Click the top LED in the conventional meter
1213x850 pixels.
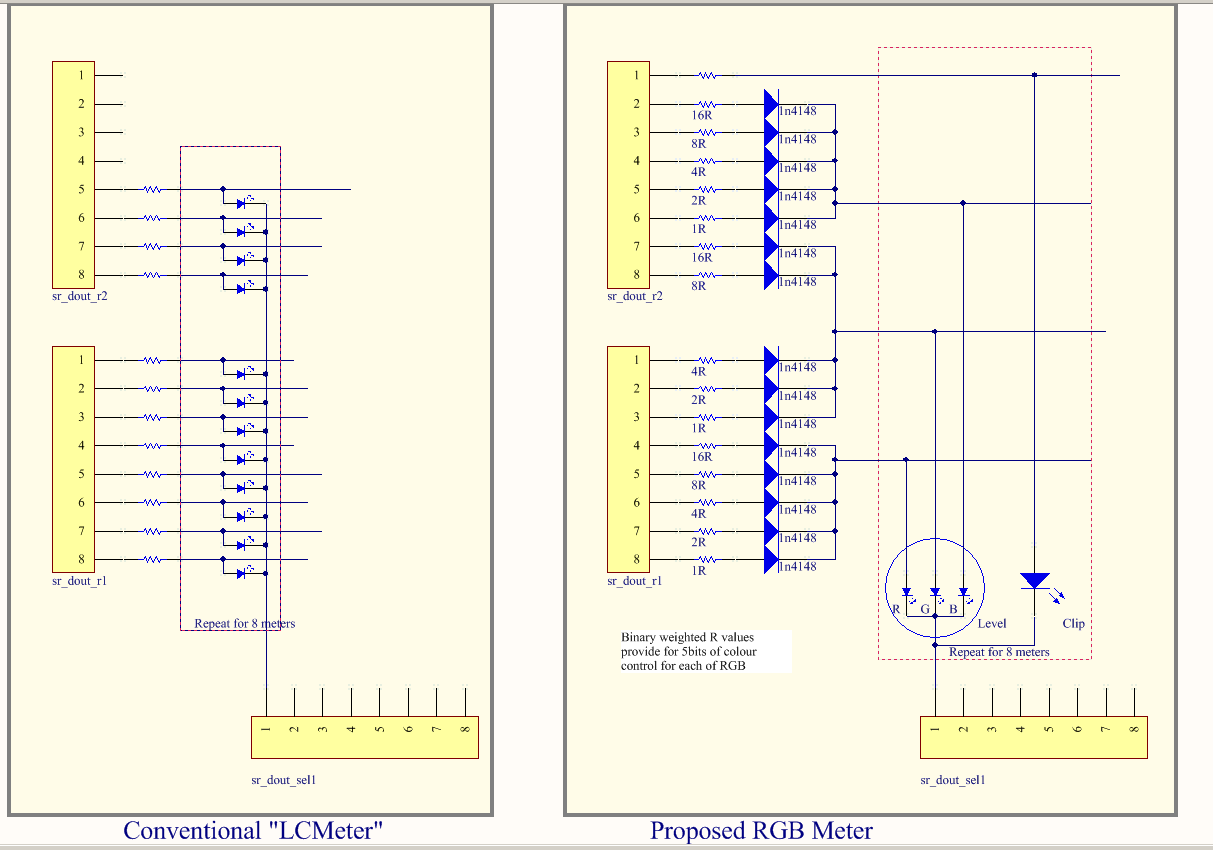[242, 203]
